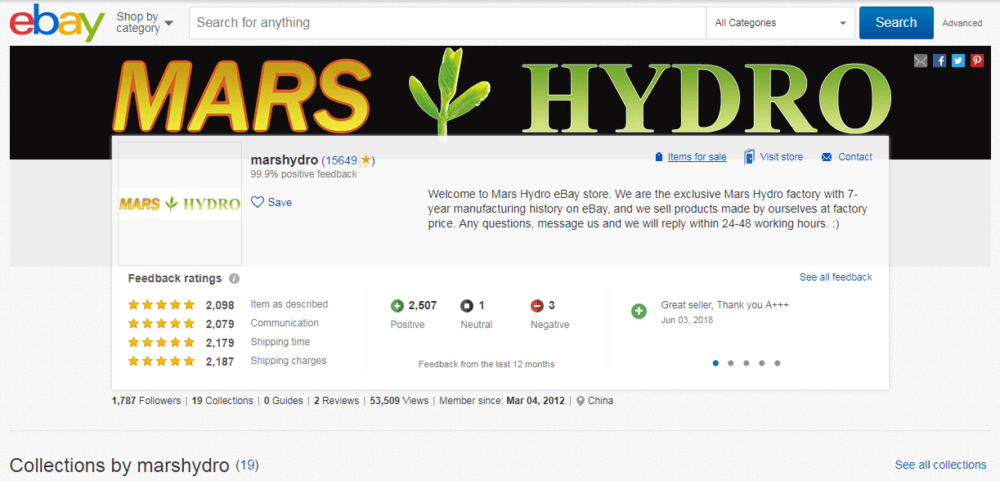The width and height of the screenshot is (1000, 481).
Task: Open Contact seller link
Action: tap(855, 157)
